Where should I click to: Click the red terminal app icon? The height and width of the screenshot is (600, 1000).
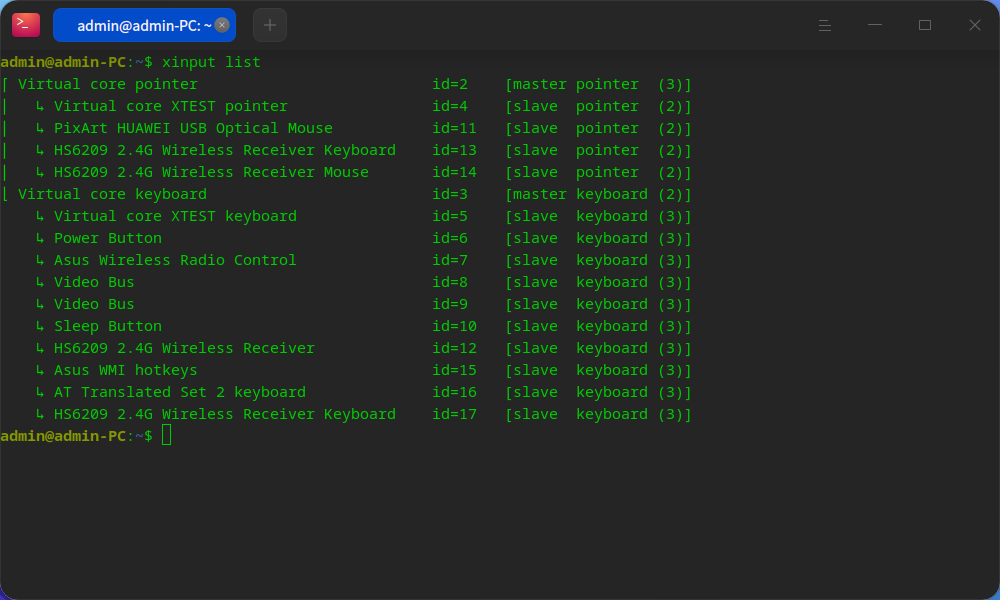[x=26, y=25]
